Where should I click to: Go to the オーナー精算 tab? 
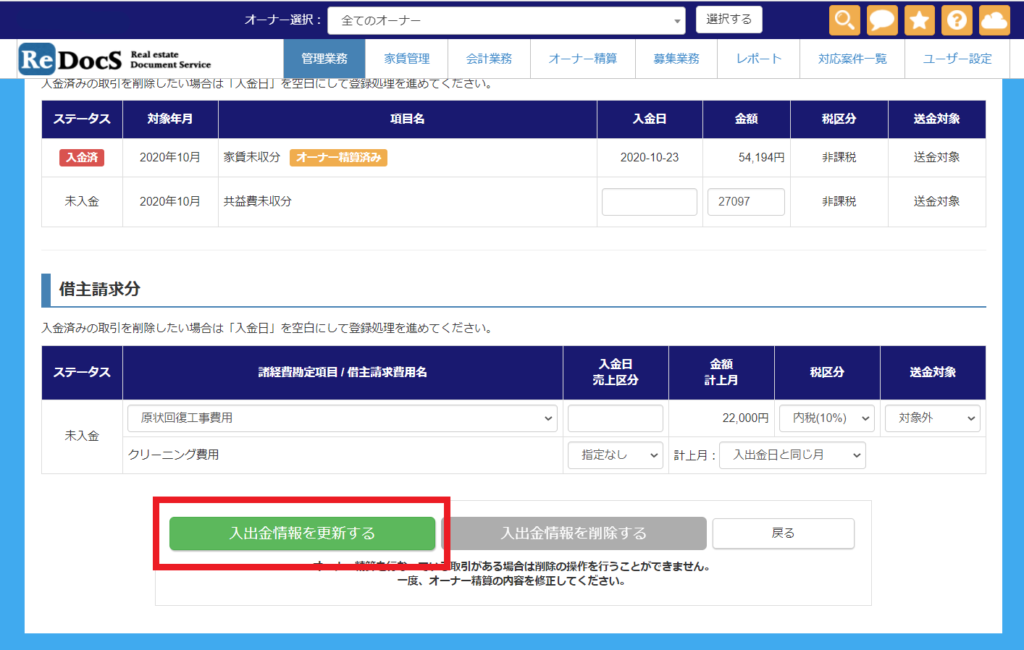[583, 59]
